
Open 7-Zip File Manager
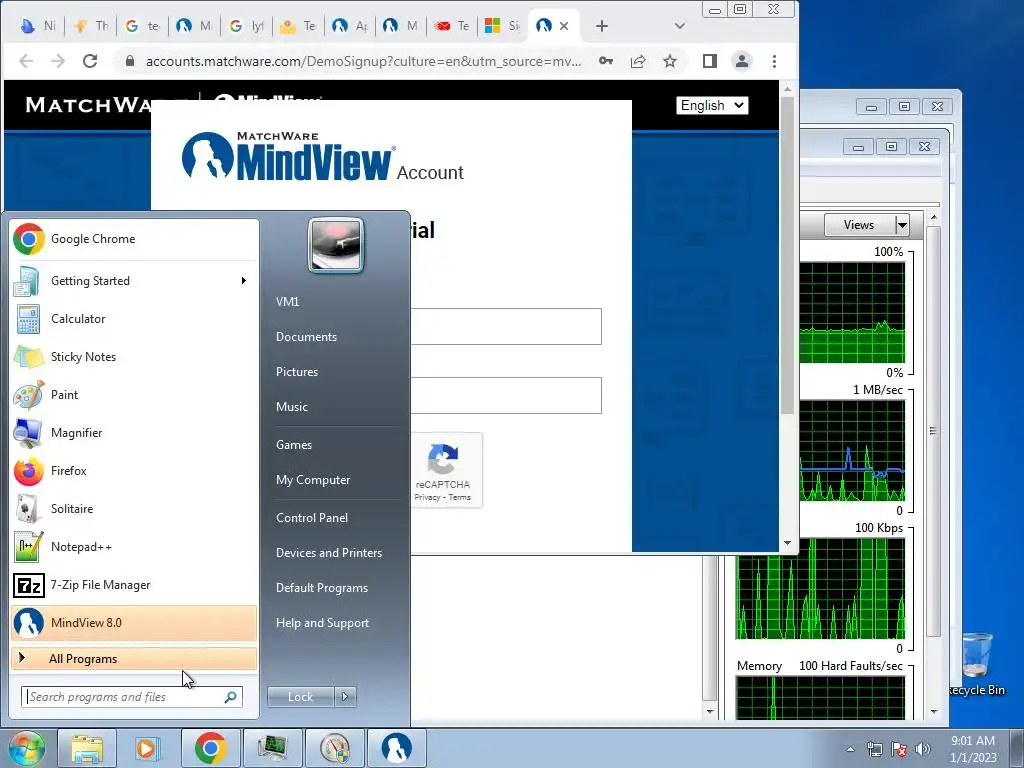tap(134, 584)
